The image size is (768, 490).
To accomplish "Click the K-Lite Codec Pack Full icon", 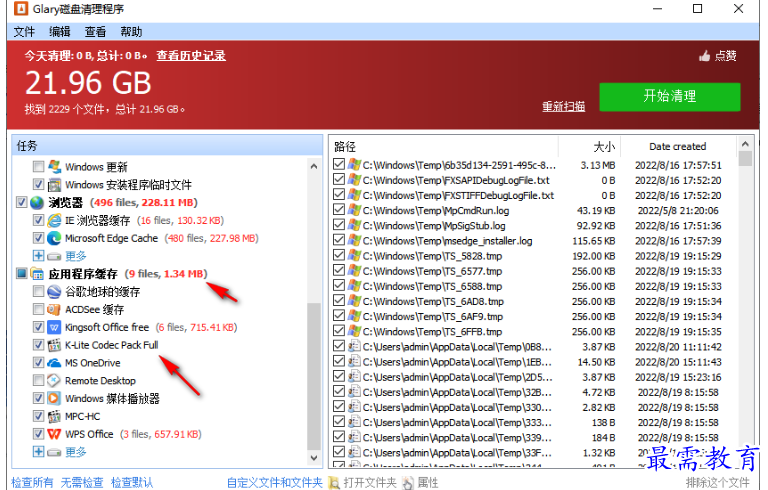I will pyautogui.click(x=54, y=345).
